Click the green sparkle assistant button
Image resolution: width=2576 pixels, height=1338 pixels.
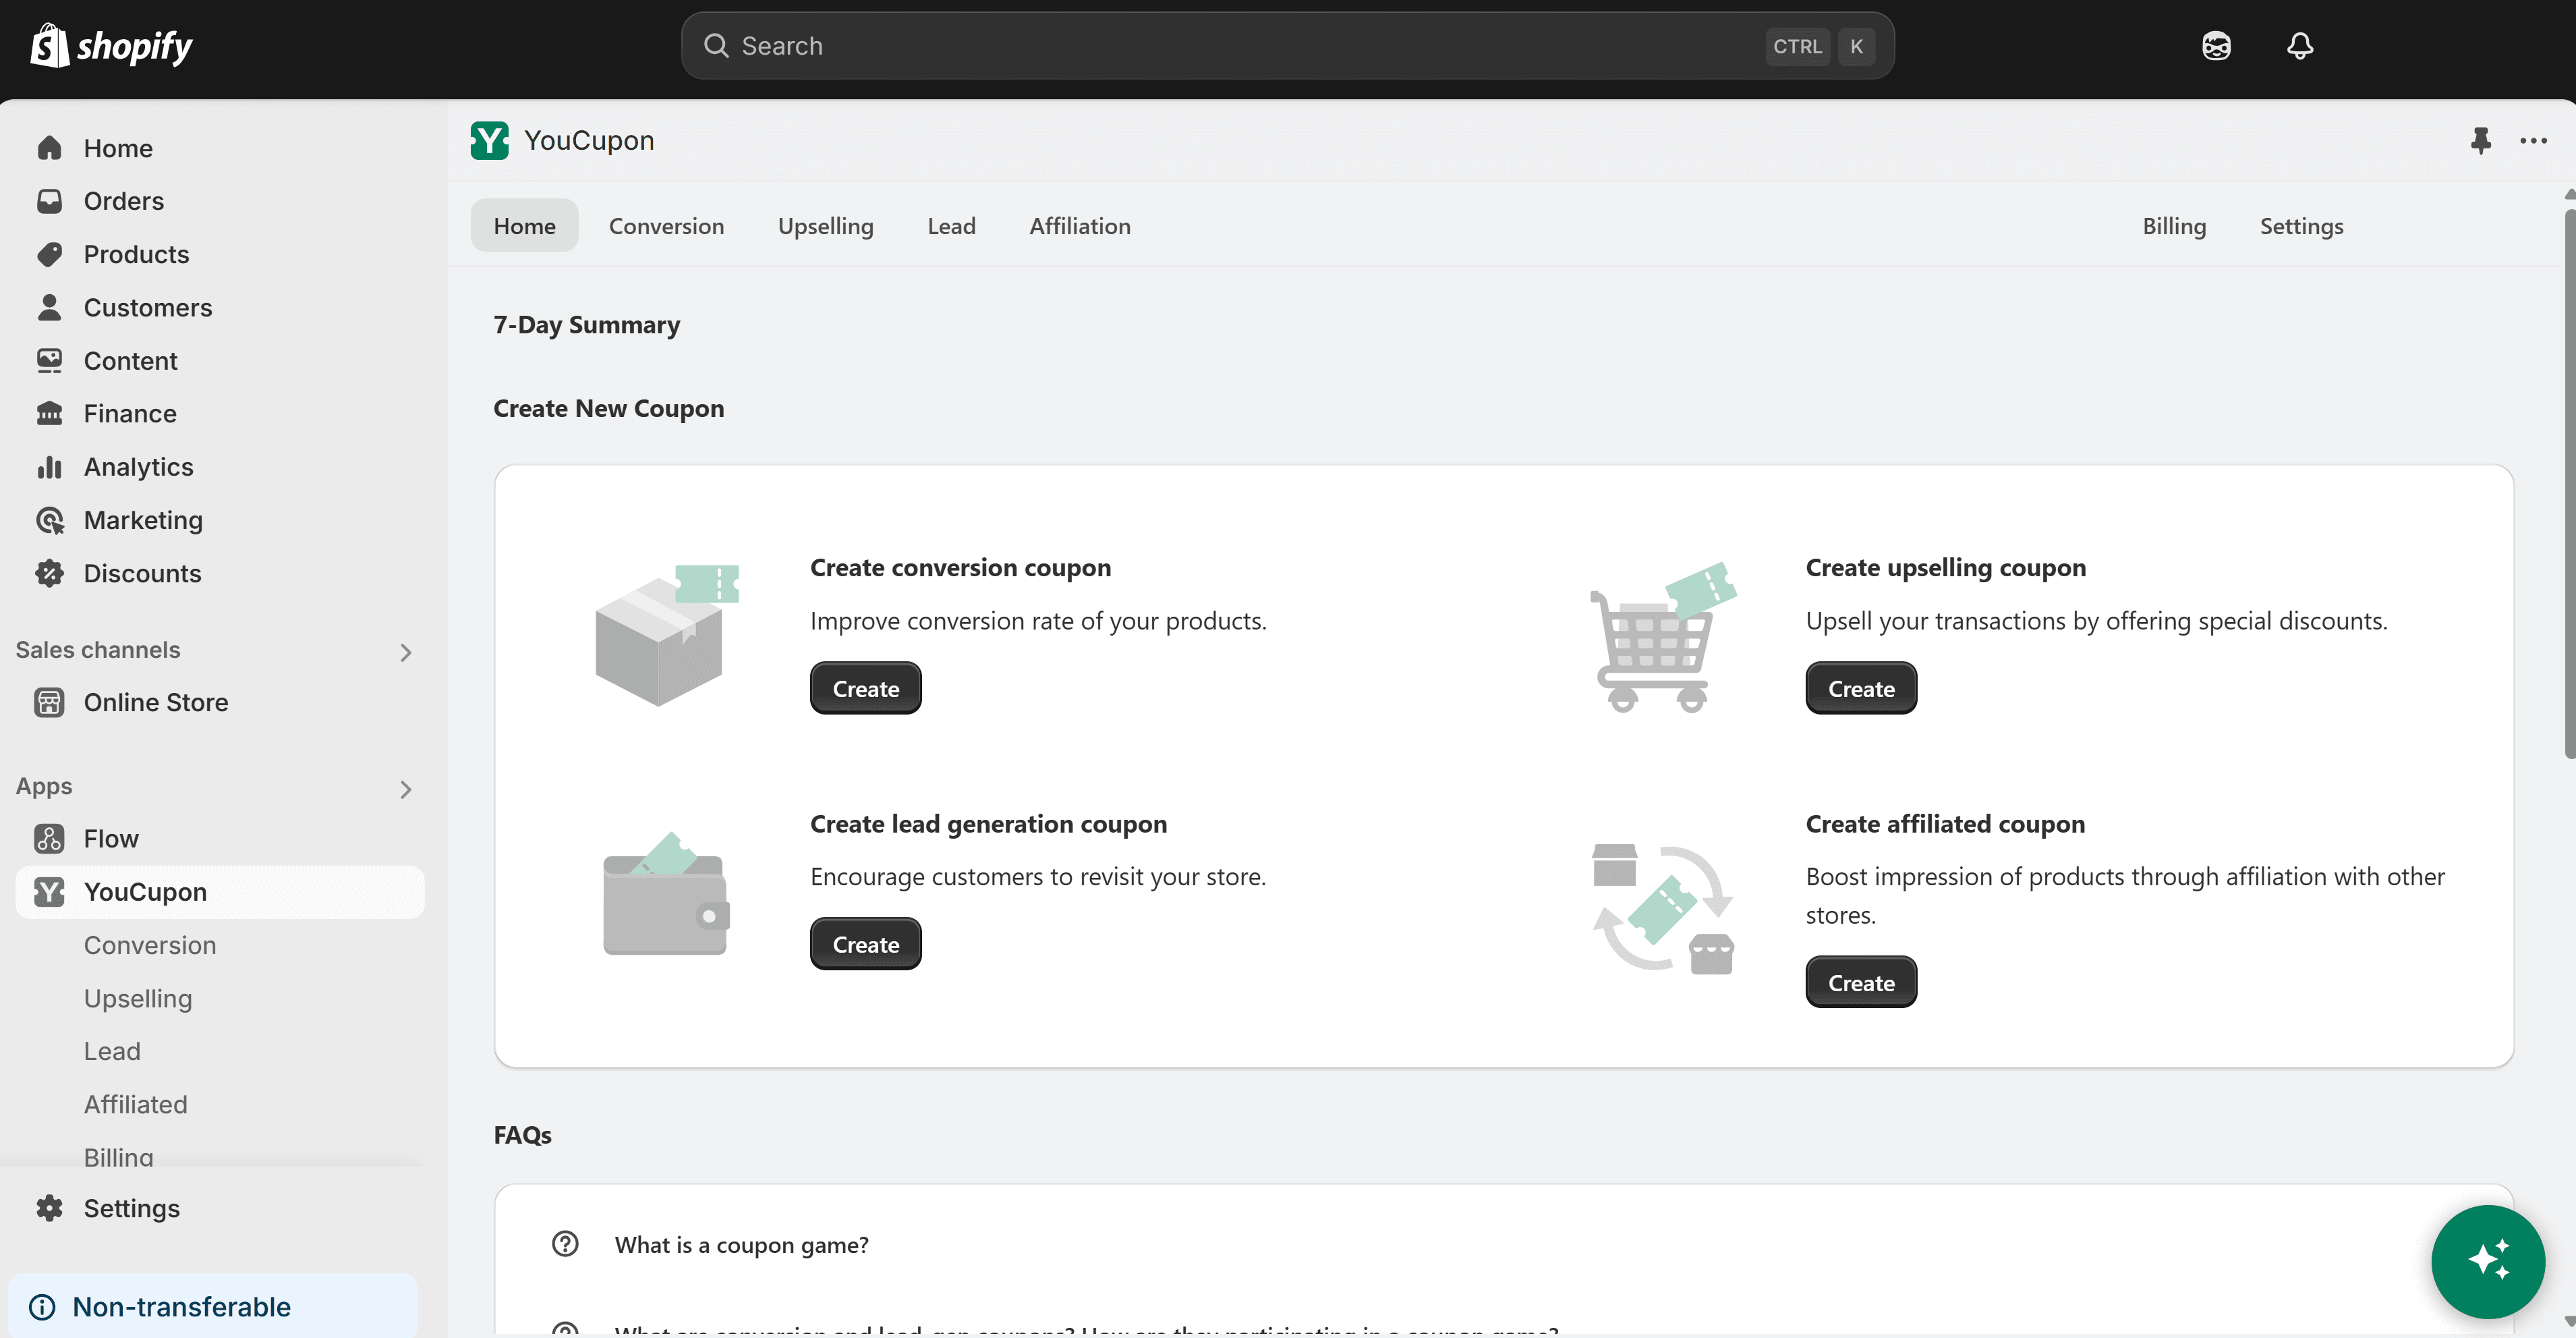coord(2487,1260)
